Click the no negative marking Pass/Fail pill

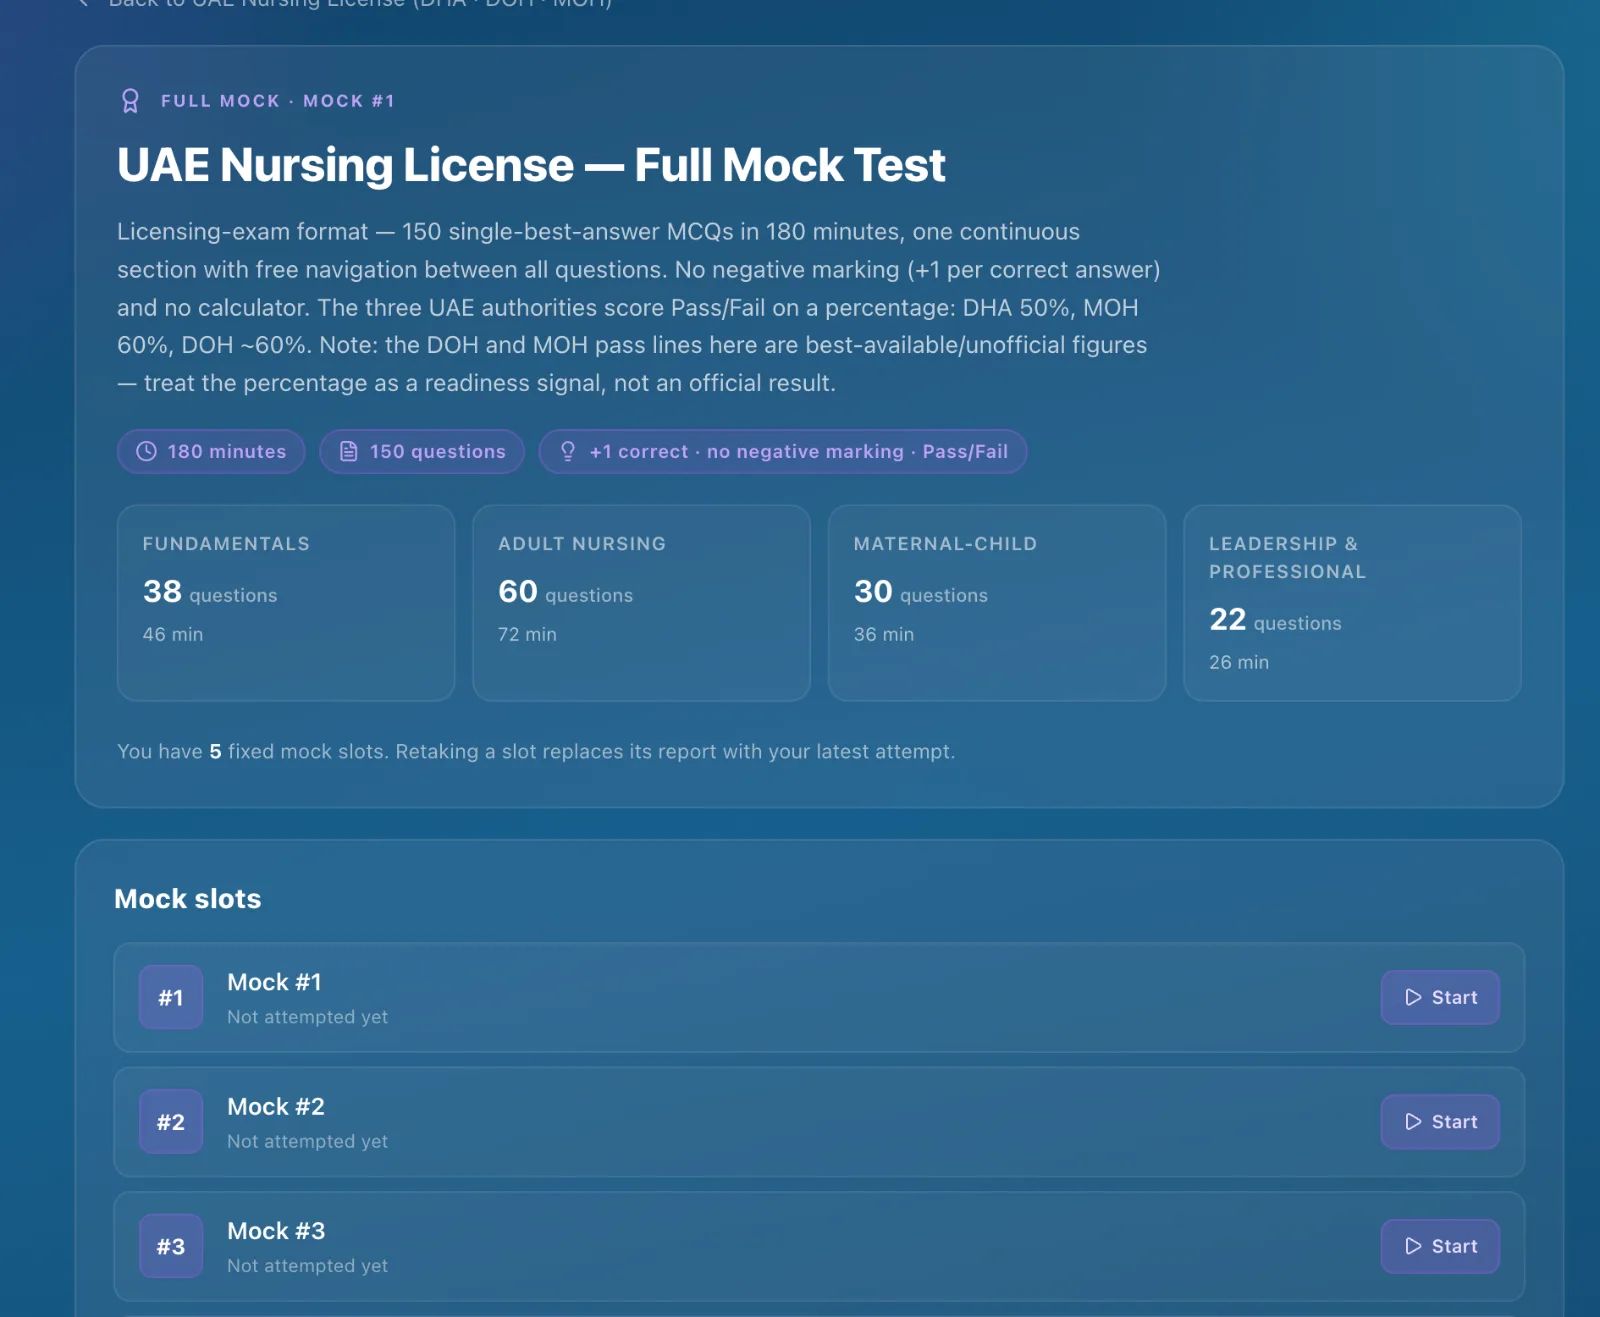click(783, 451)
